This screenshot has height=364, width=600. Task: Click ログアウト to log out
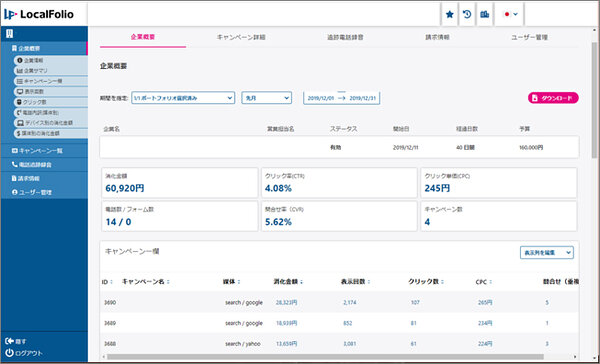pos(24,353)
